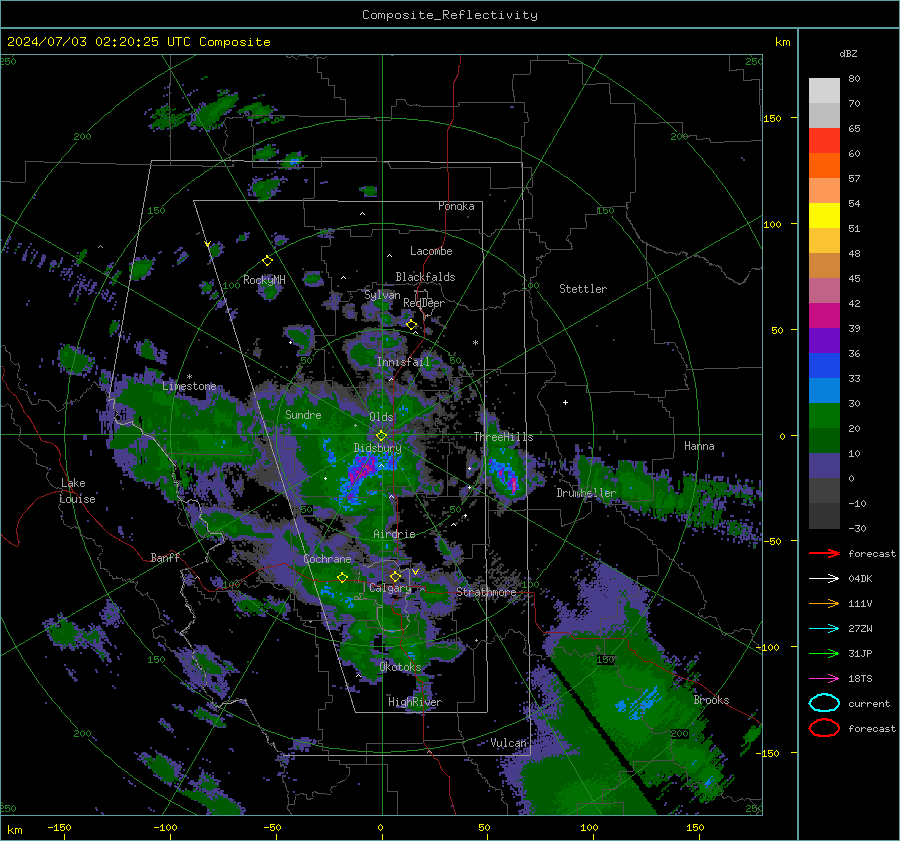
Task: Click the Stettler city label
Action: [583, 289]
